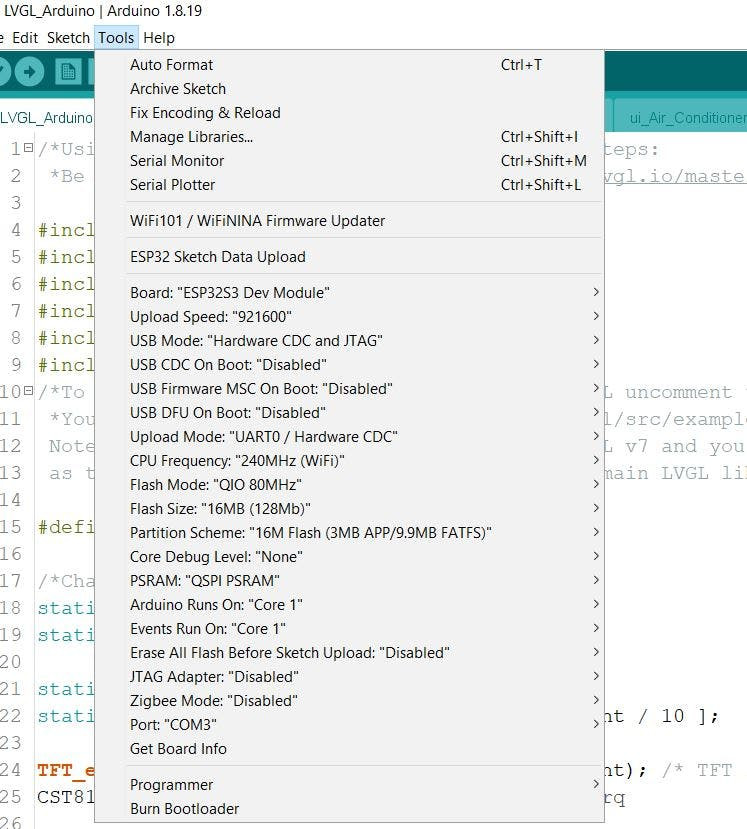Image resolution: width=747 pixels, height=829 pixels.
Task: Open the Help menu
Action: (x=159, y=38)
